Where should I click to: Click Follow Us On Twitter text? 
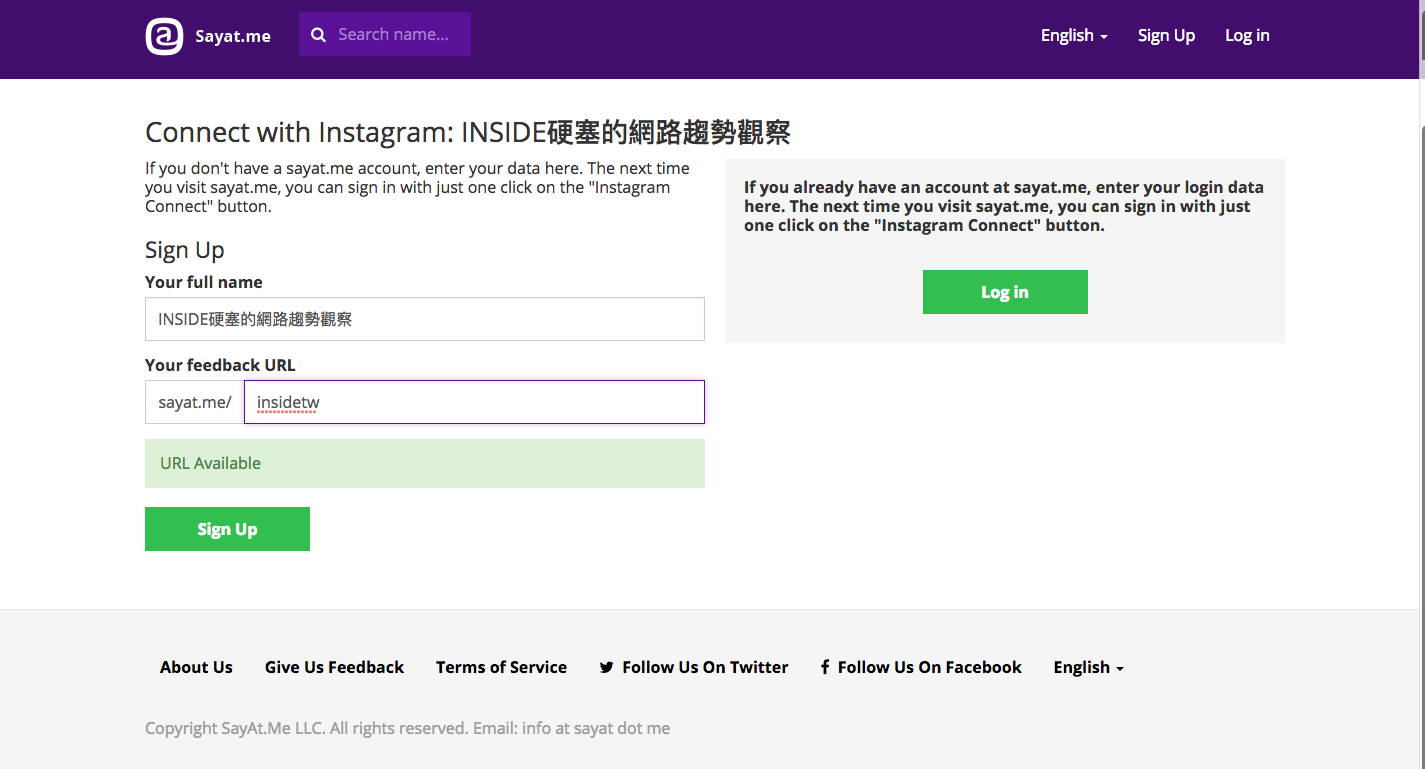pos(705,667)
